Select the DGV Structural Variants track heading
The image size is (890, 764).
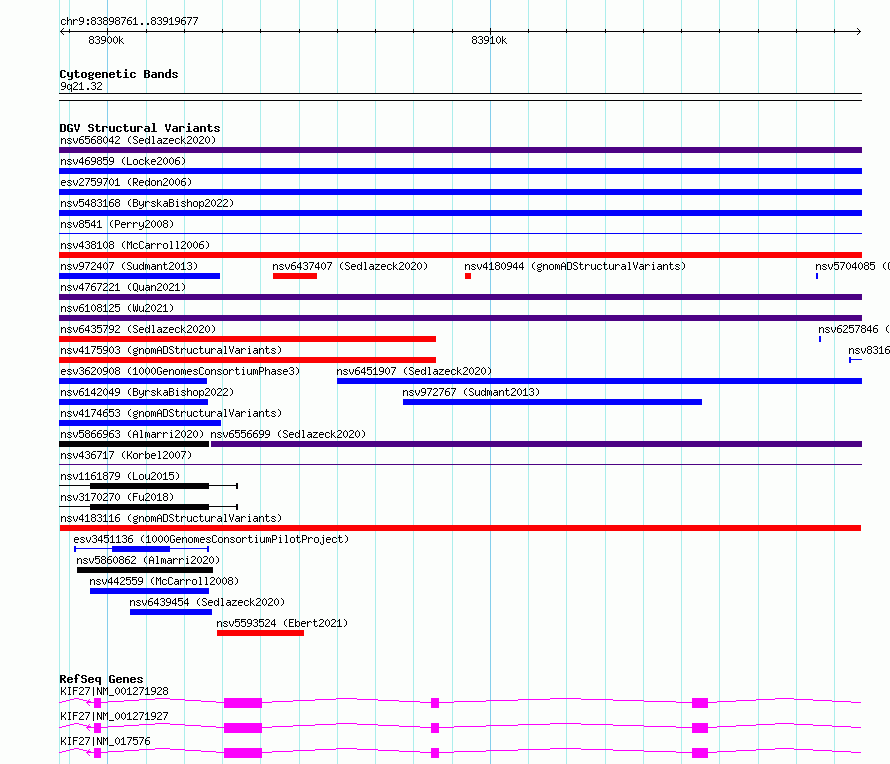pyautogui.click(x=140, y=128)
